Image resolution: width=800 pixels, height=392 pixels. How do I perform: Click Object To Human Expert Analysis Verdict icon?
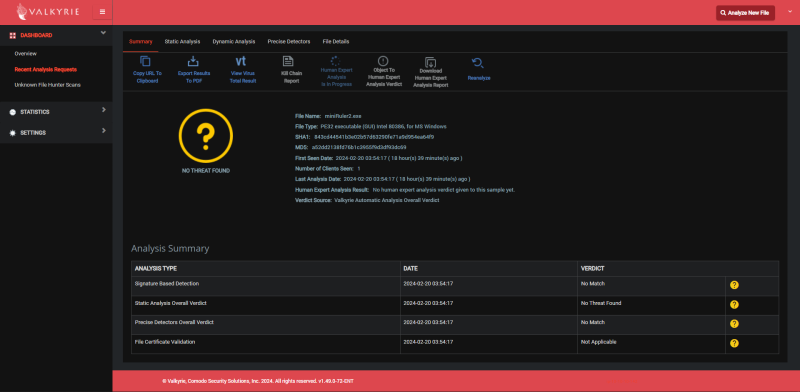pyautogui.click(x=383, y=61)
